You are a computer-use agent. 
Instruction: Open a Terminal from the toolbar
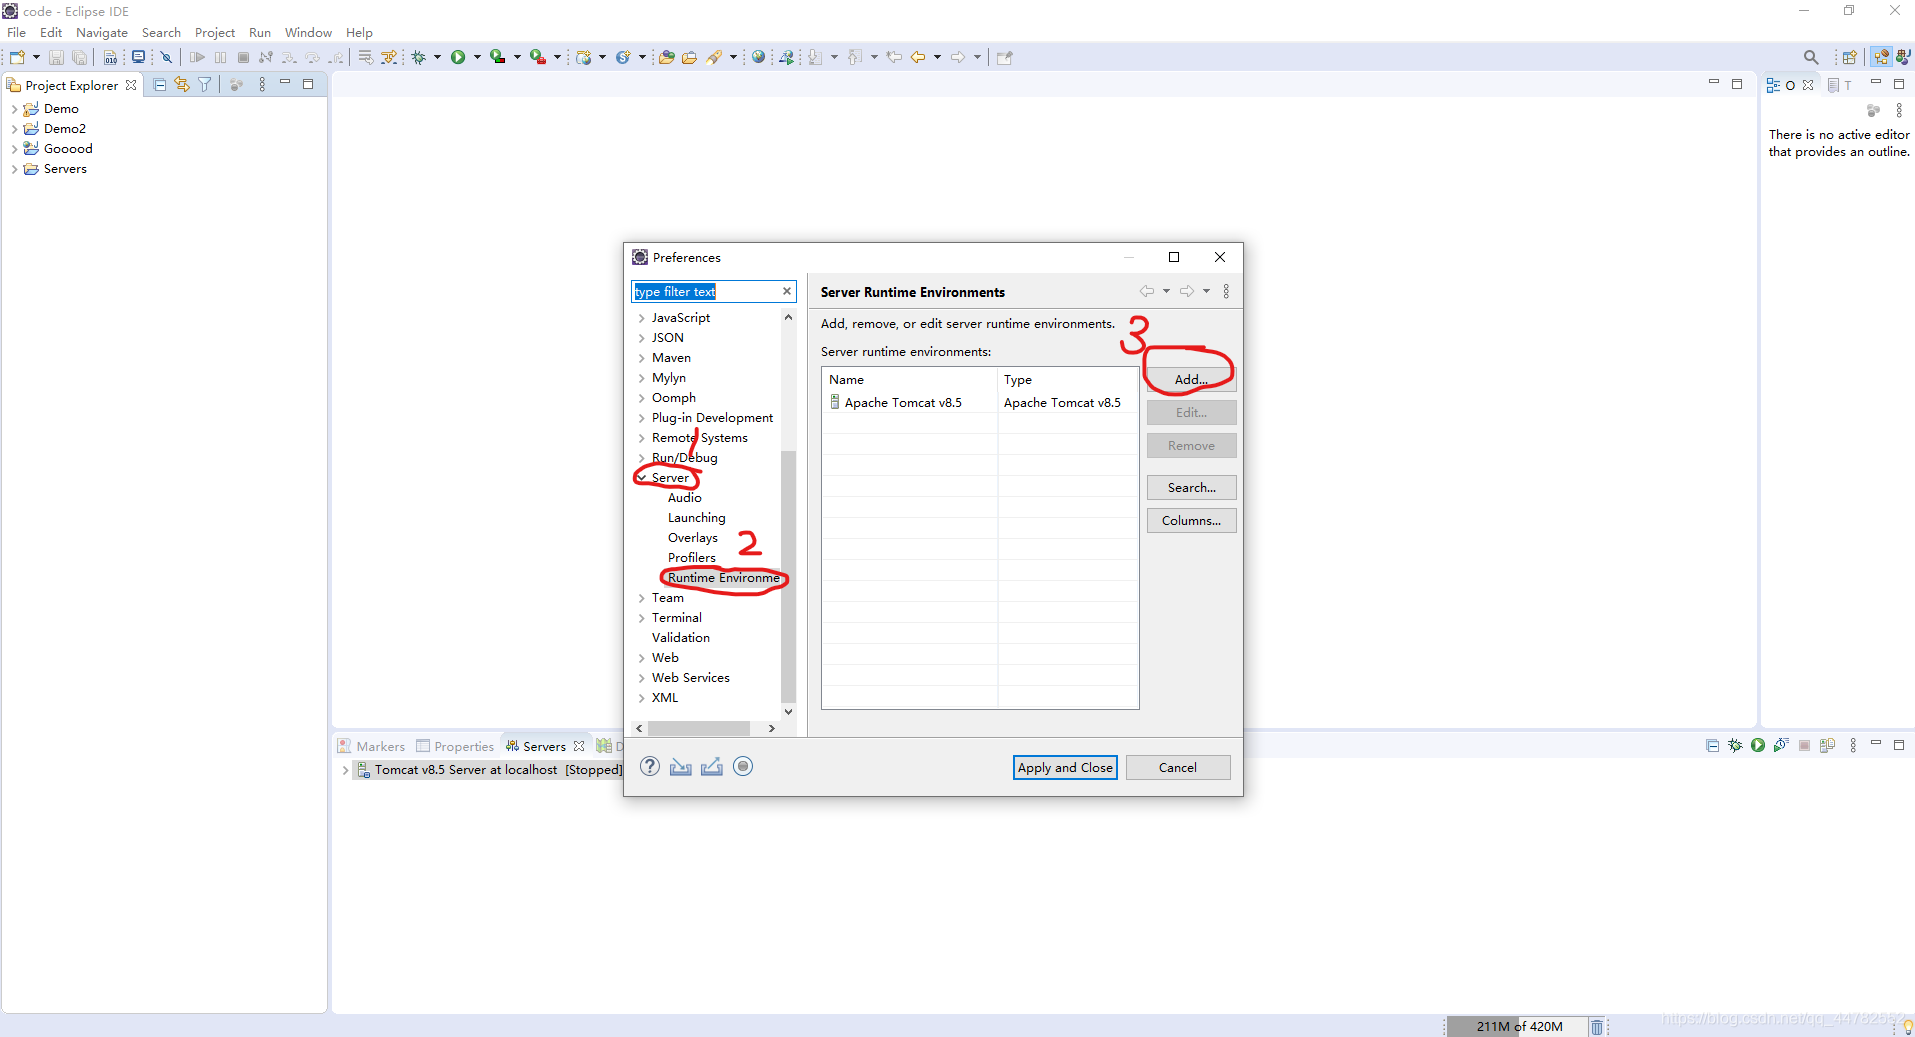pos(138,57)
